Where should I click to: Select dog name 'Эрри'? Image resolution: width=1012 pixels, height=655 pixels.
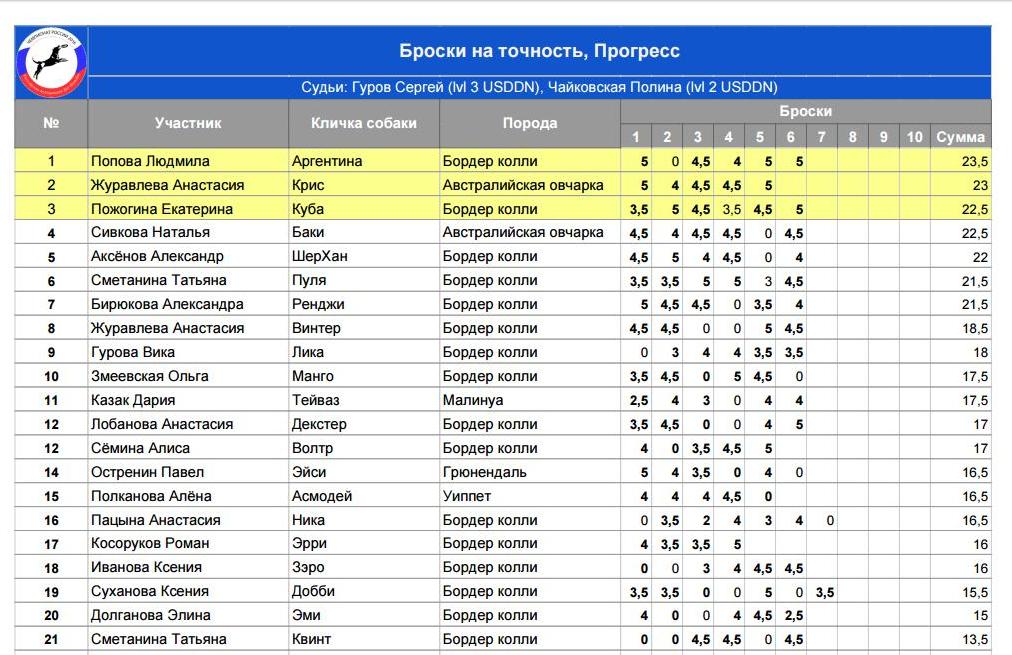pos(309,543)
